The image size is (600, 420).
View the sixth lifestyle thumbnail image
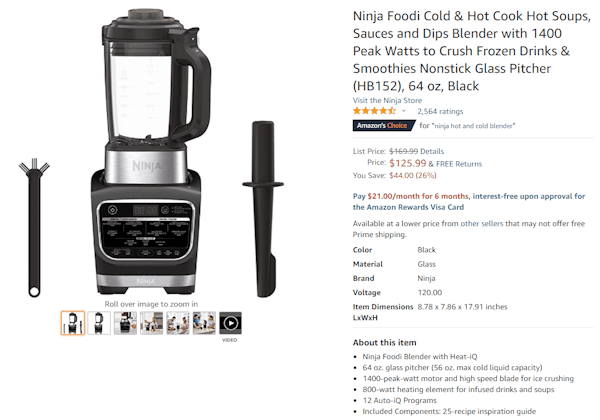204,323
